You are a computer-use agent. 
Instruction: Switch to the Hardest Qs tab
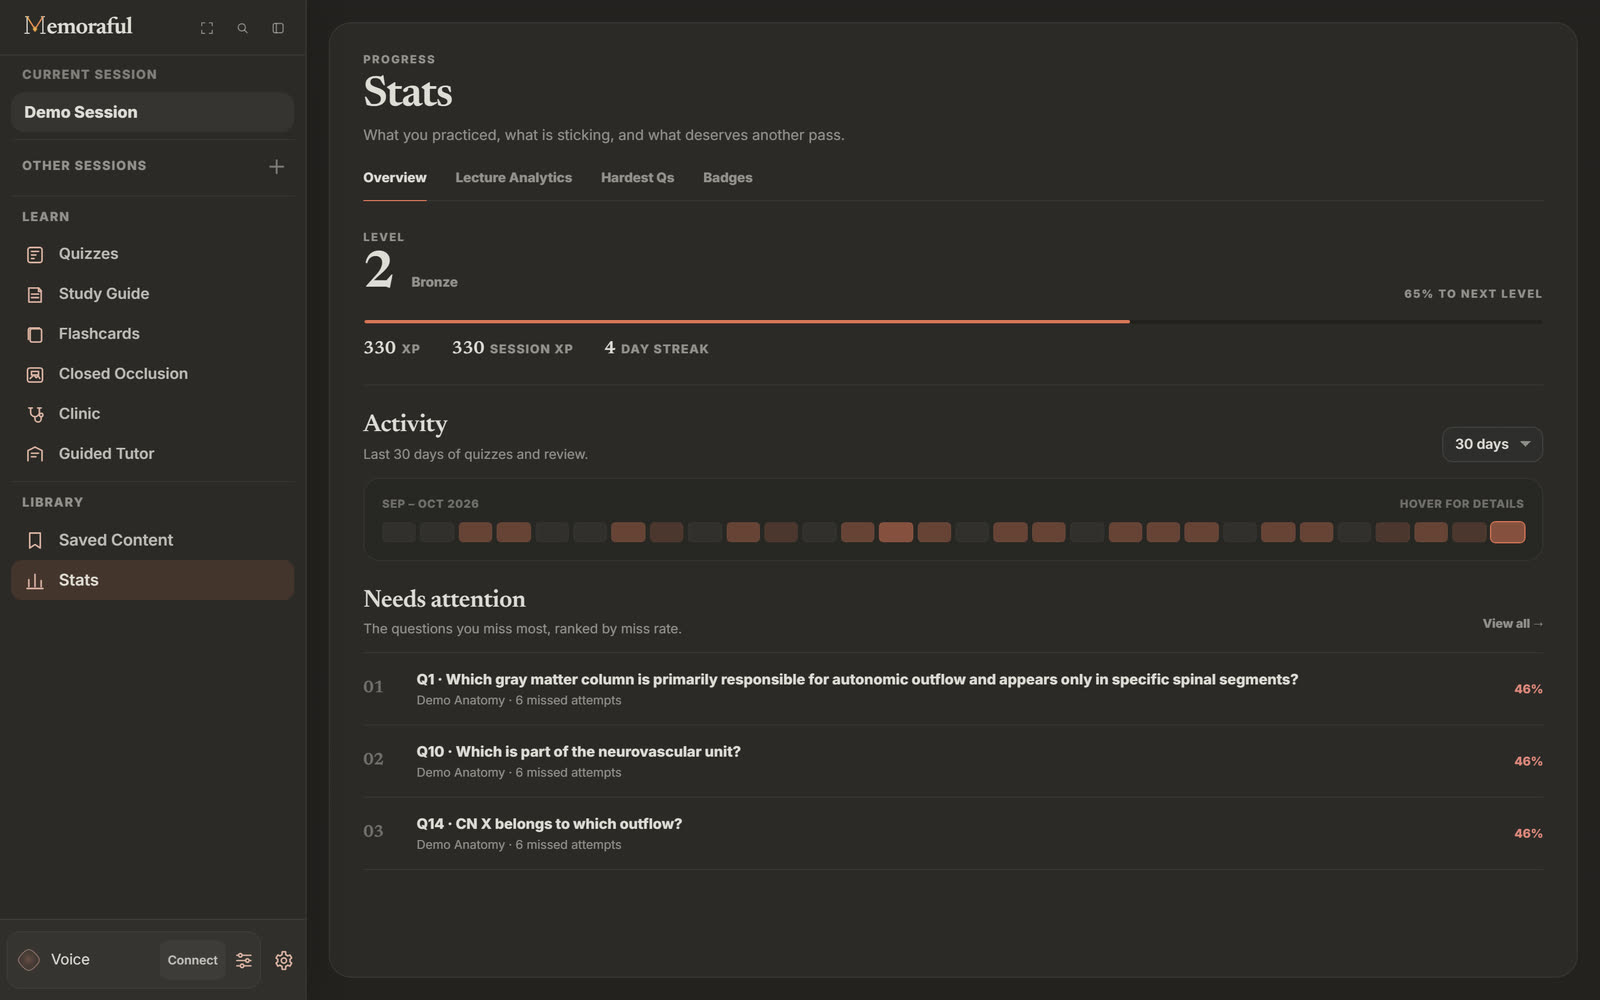[x=637, y=178]
